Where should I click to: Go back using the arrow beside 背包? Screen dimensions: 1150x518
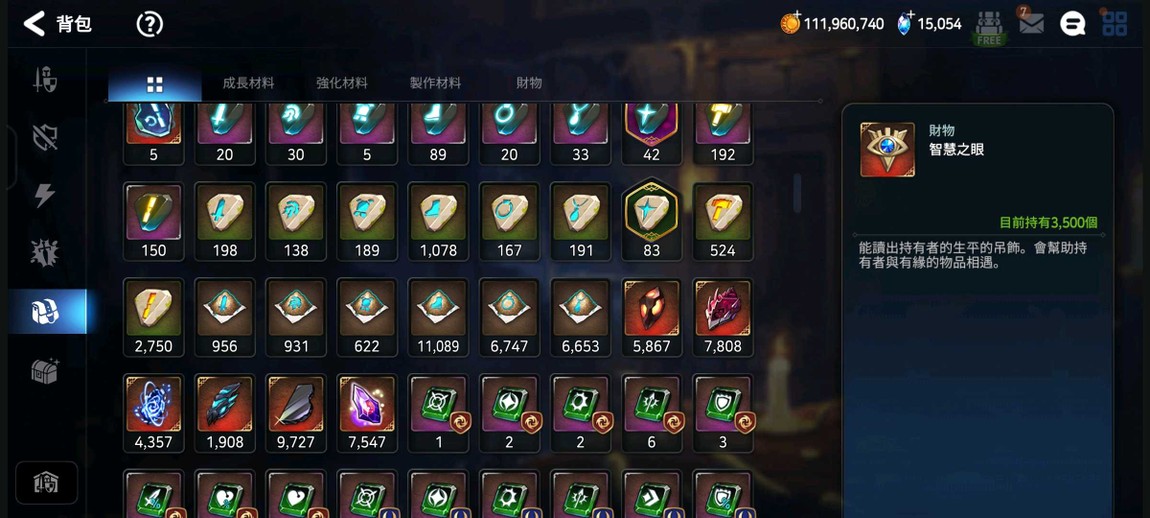(x=34, y=23)
